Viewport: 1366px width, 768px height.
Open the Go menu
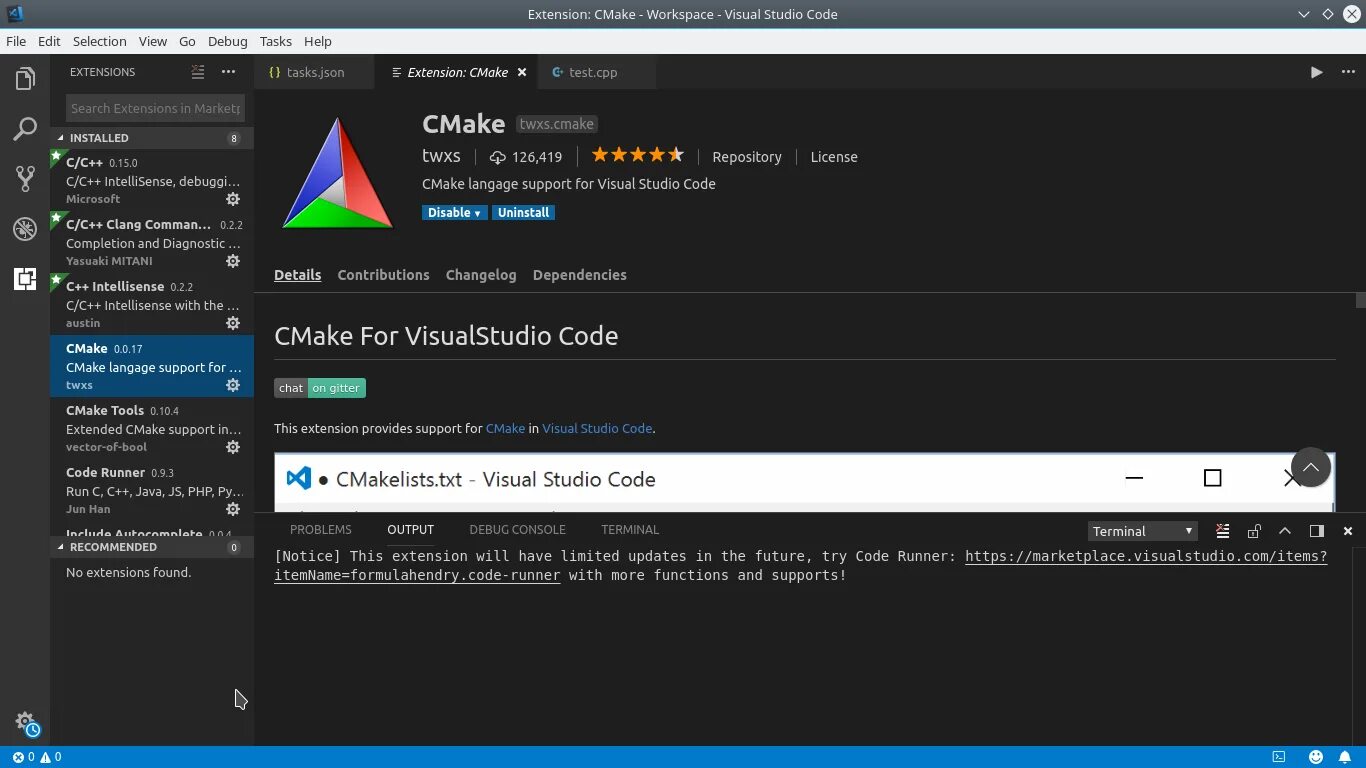click(187, 41)
